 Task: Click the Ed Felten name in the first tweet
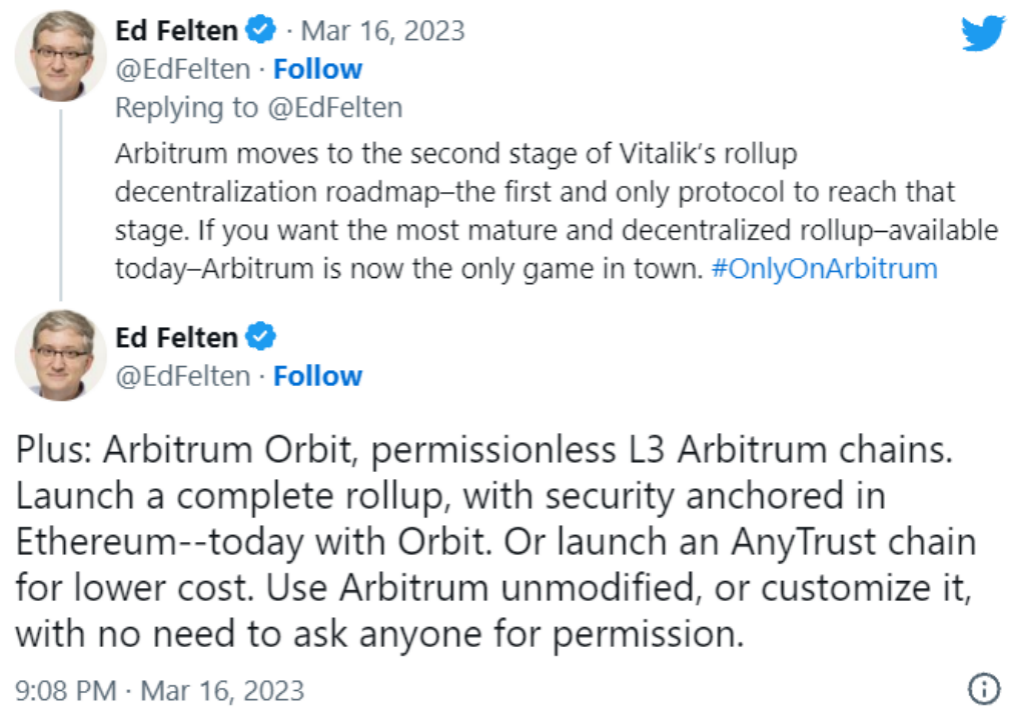pyautogui.click(x=177, y=31)
